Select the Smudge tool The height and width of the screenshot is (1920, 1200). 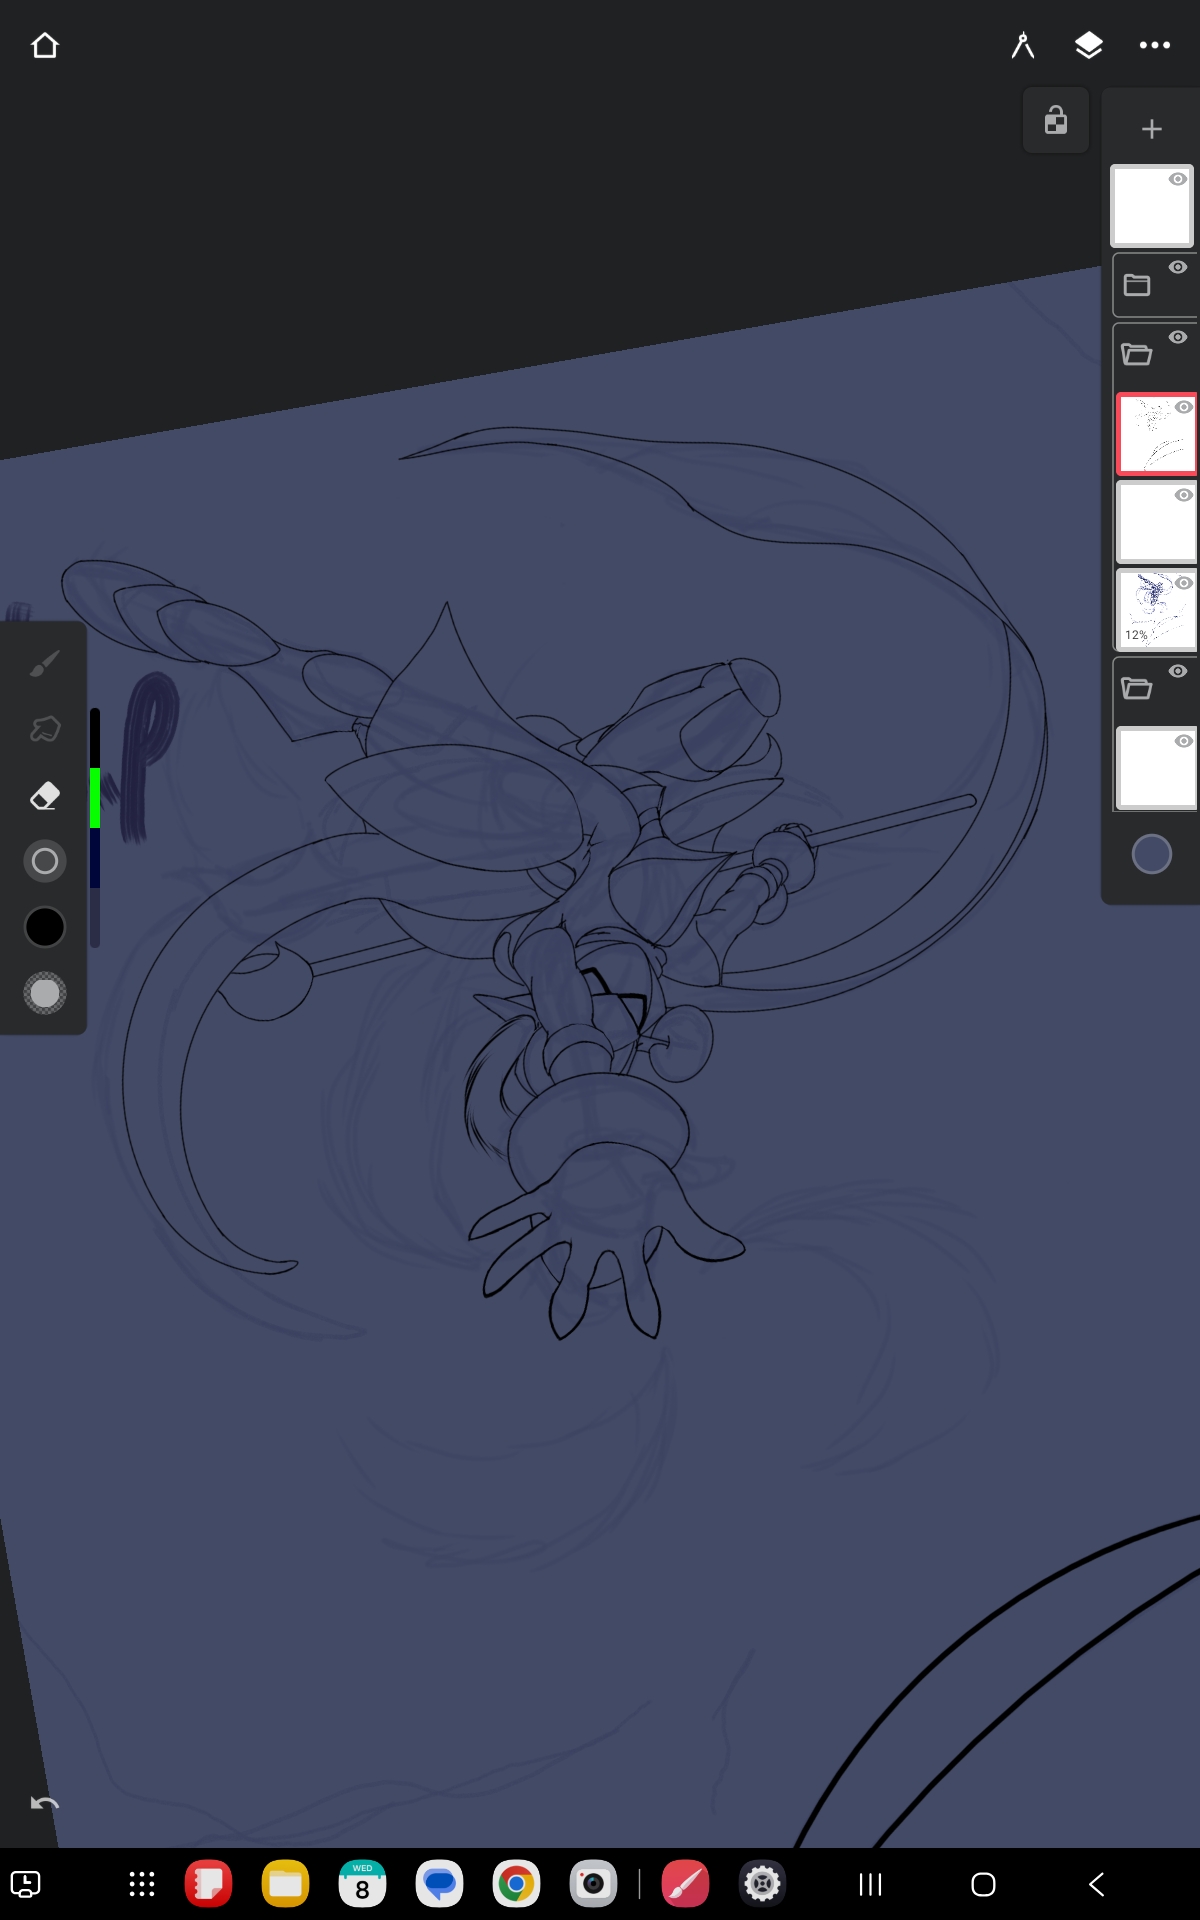tap(45, 730)
